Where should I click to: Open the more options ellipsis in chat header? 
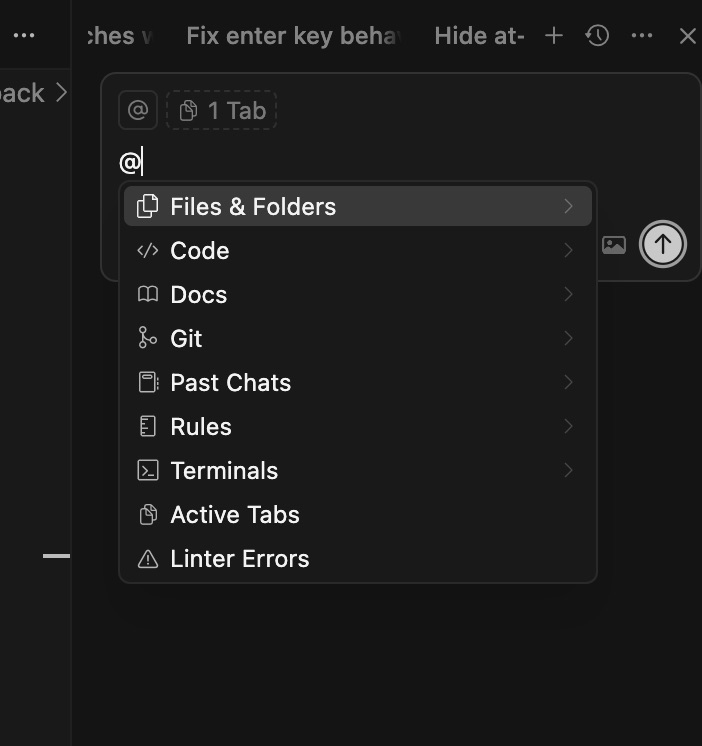click(x=642, y=36)
